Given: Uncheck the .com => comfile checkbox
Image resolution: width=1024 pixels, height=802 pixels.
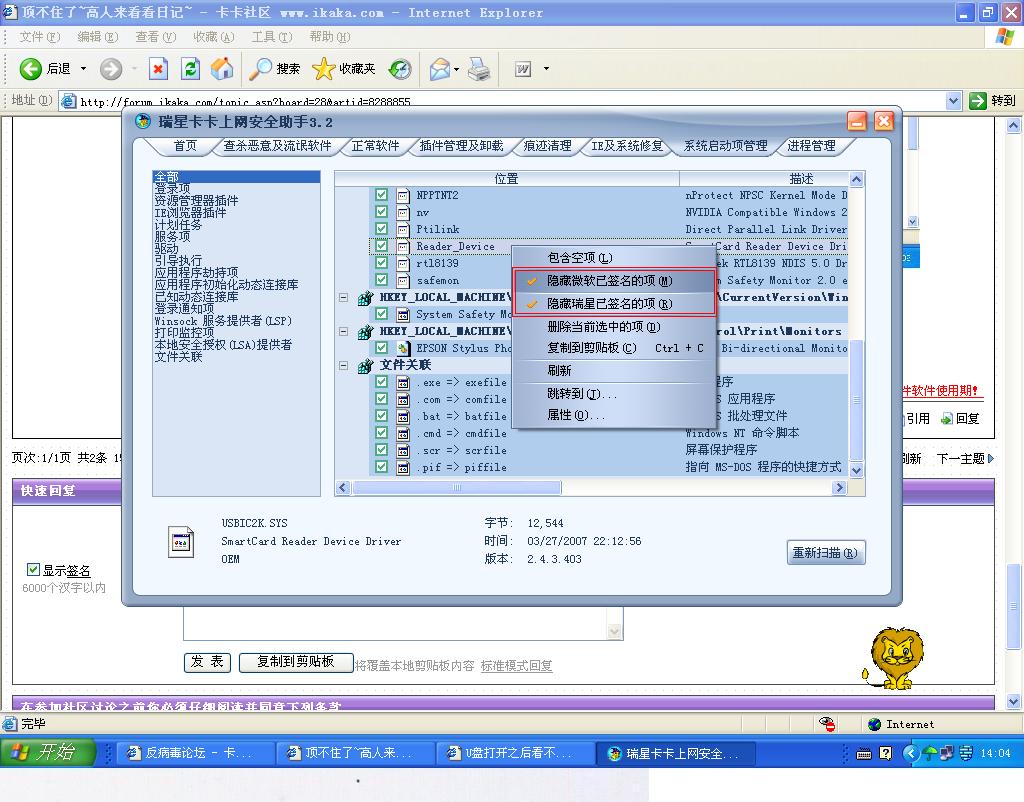Looking at the screenshot, I should [x=381, y=398].
